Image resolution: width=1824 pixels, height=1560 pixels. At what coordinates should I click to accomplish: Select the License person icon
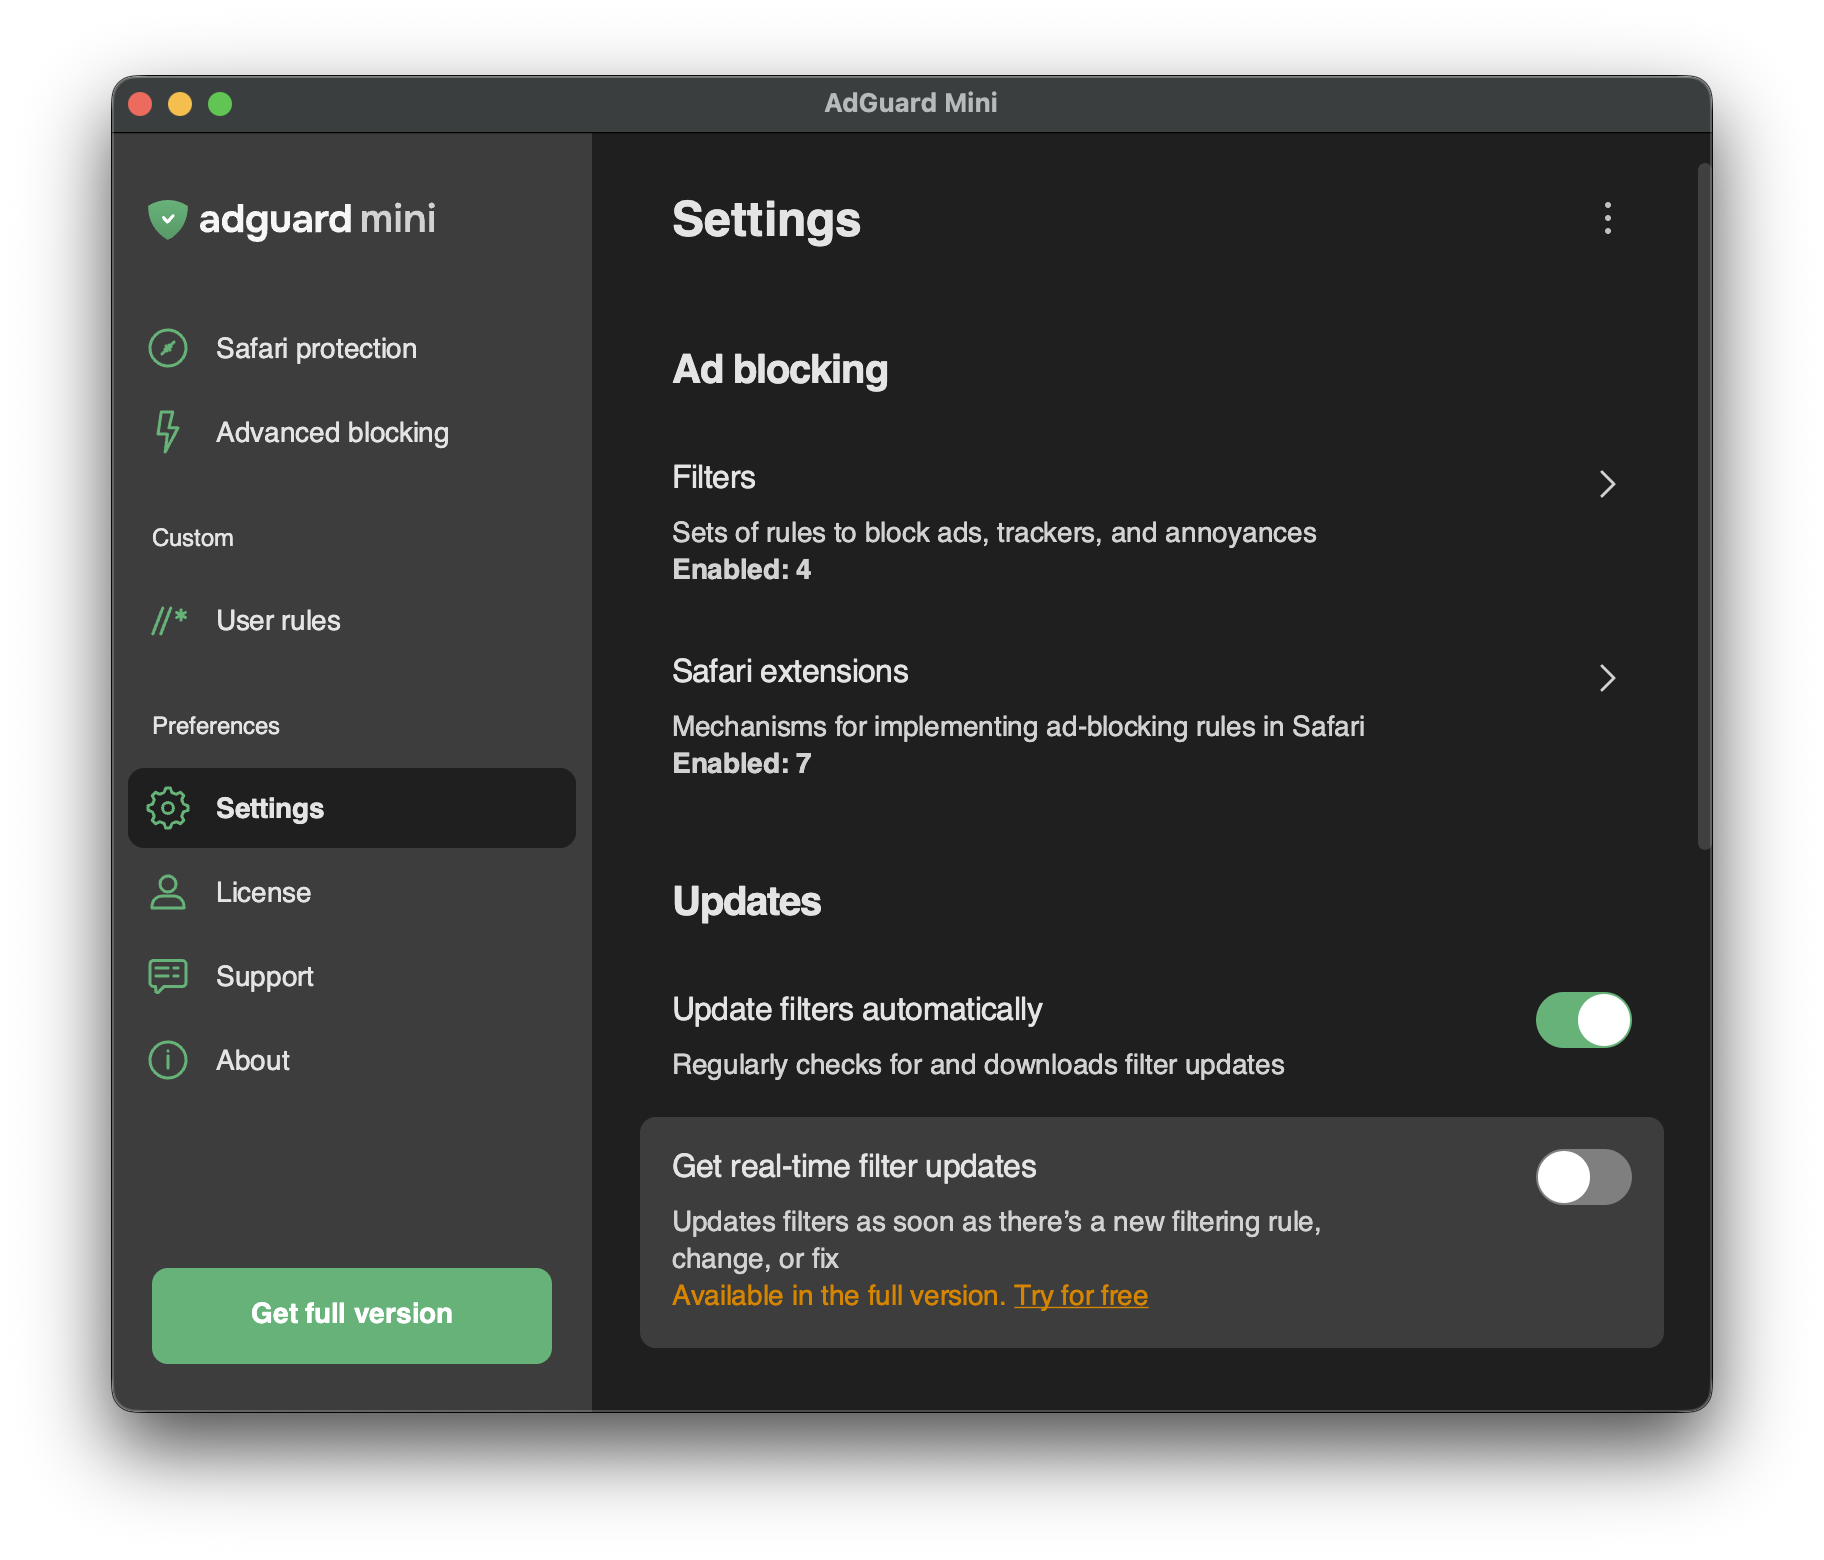(x=168, y=892)
